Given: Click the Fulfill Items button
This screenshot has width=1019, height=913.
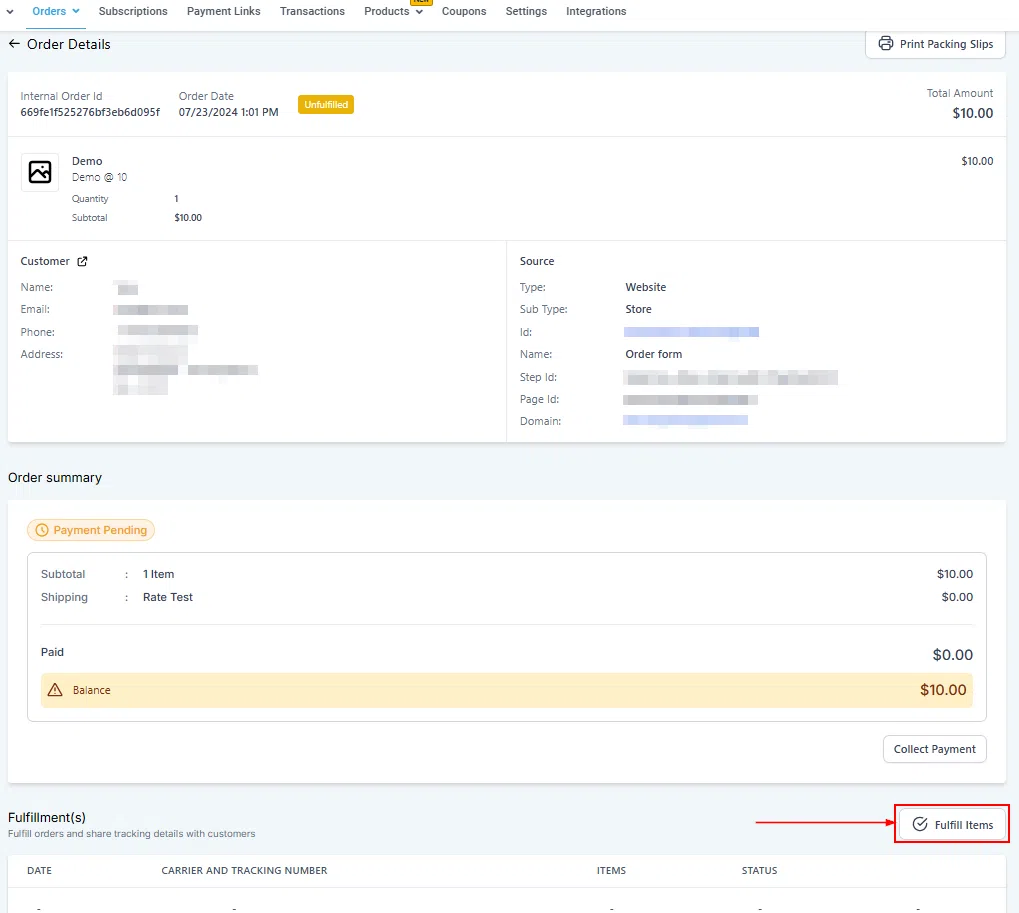Looking at the screenshot, I should 952,824.
